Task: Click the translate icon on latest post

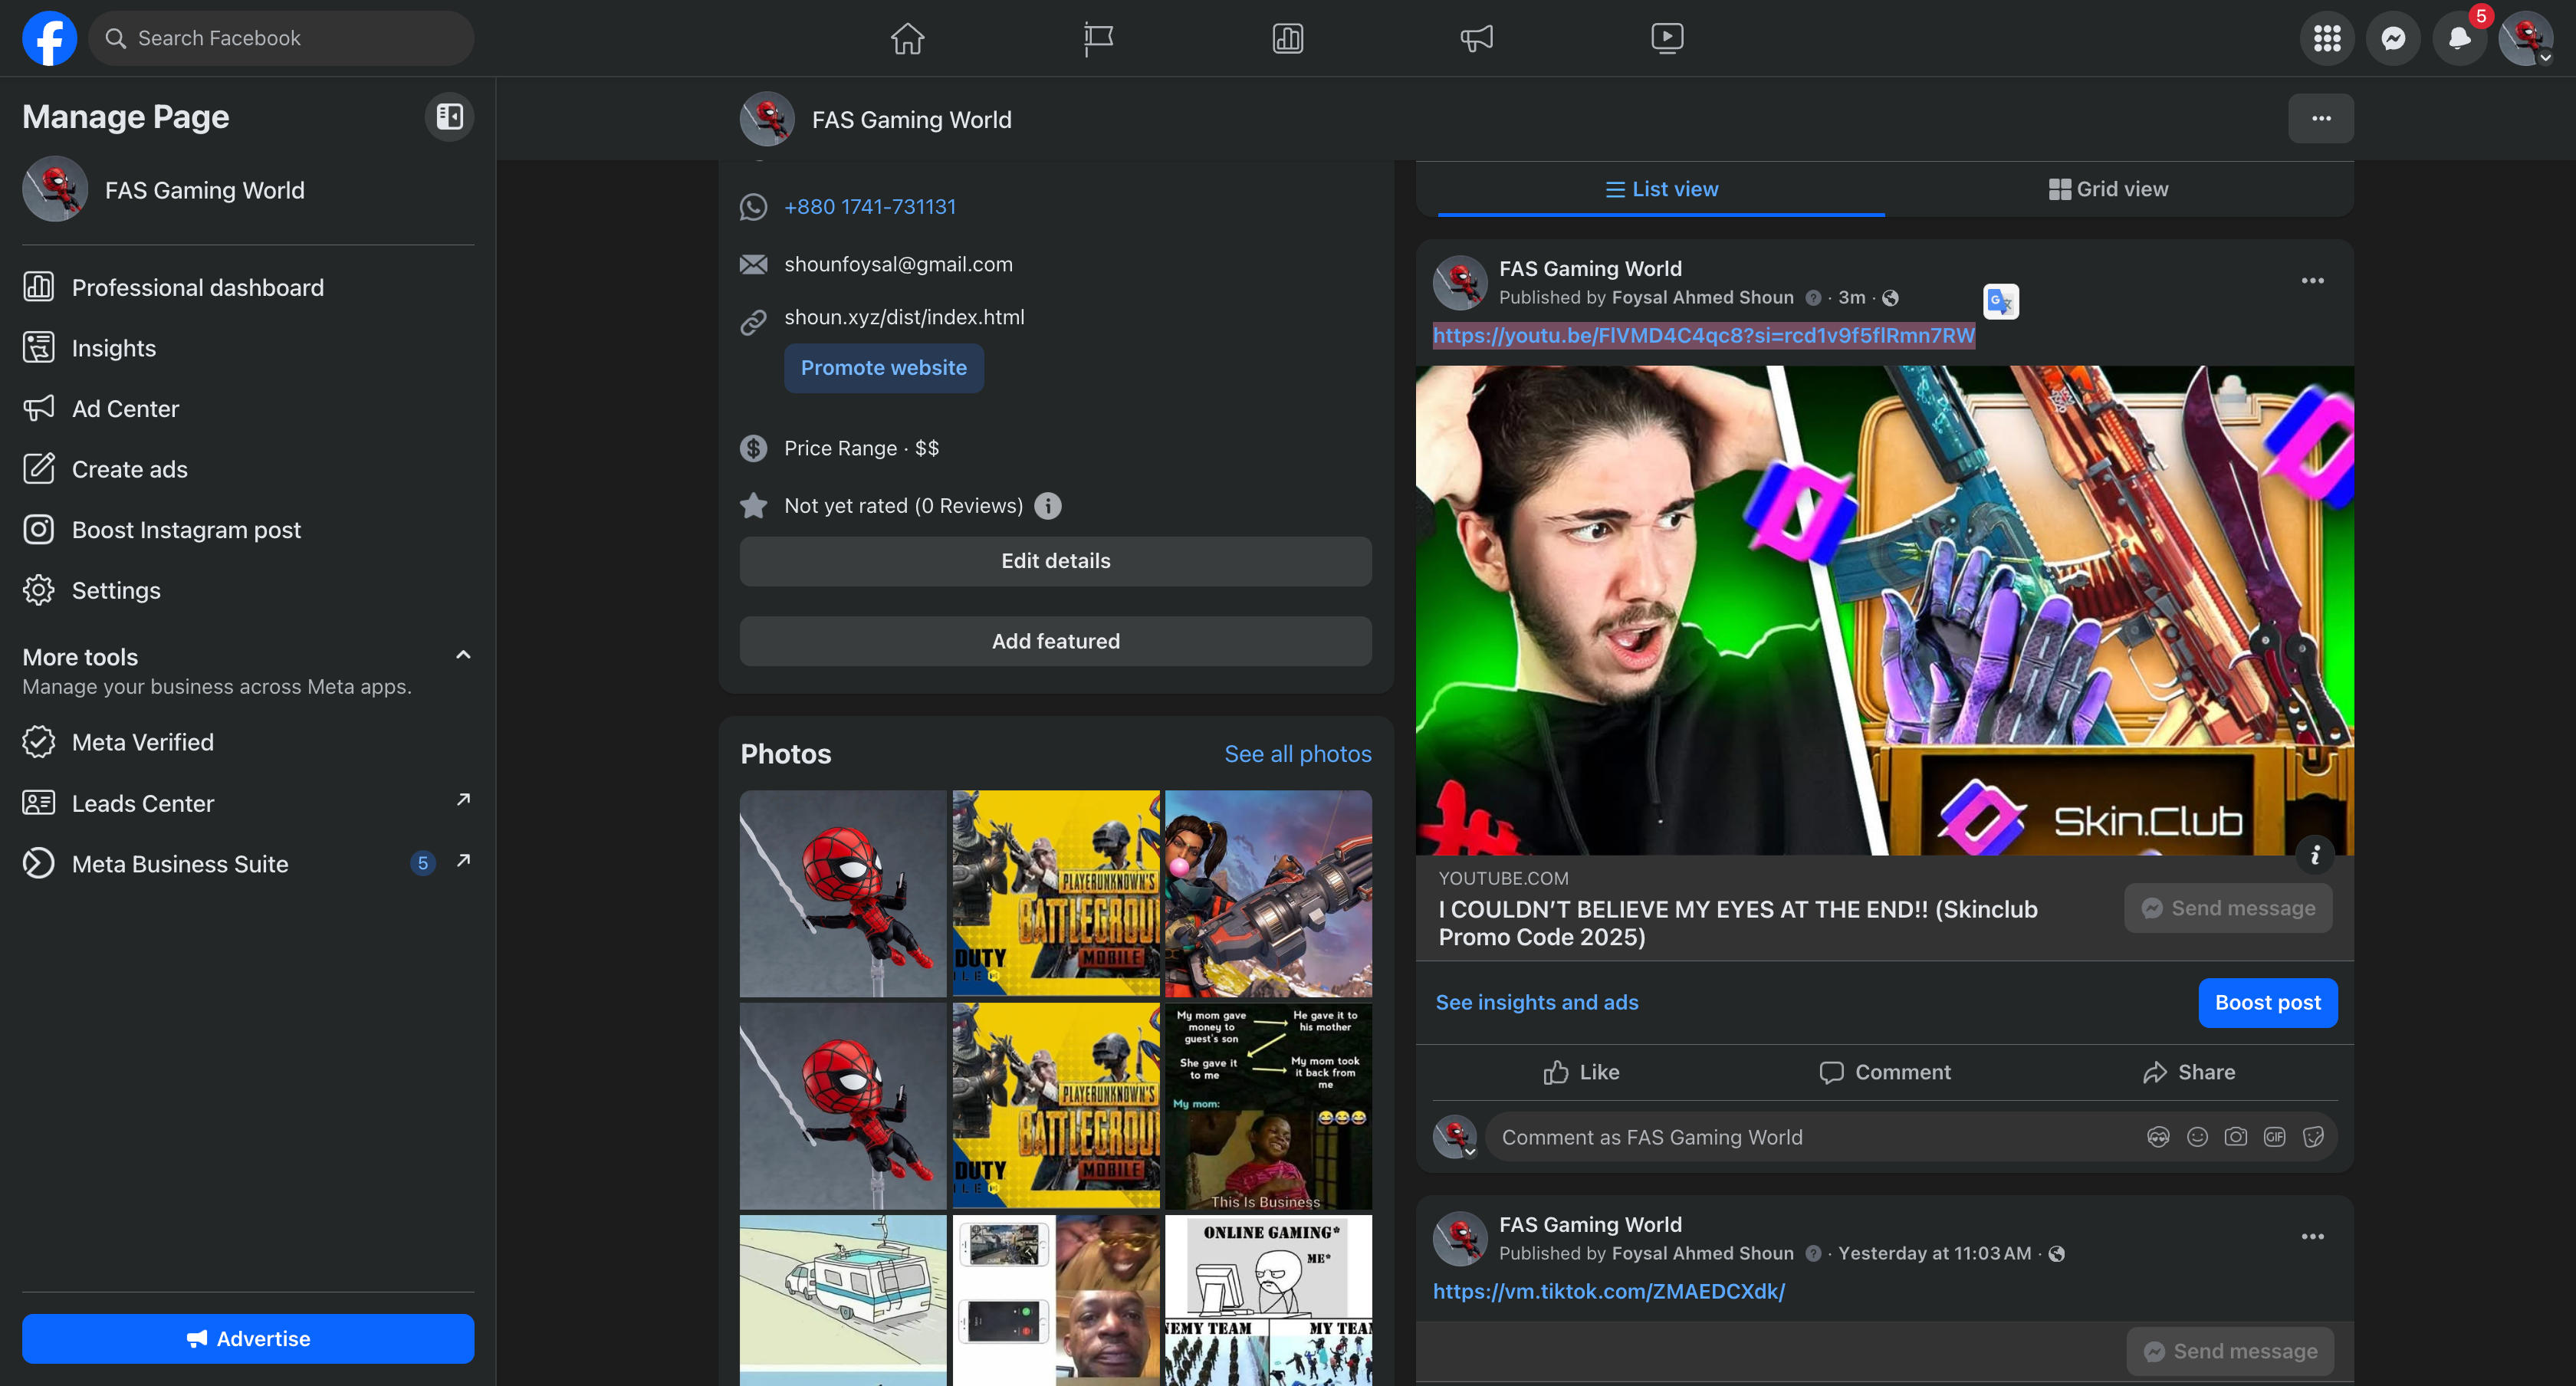Action: 2000,301
